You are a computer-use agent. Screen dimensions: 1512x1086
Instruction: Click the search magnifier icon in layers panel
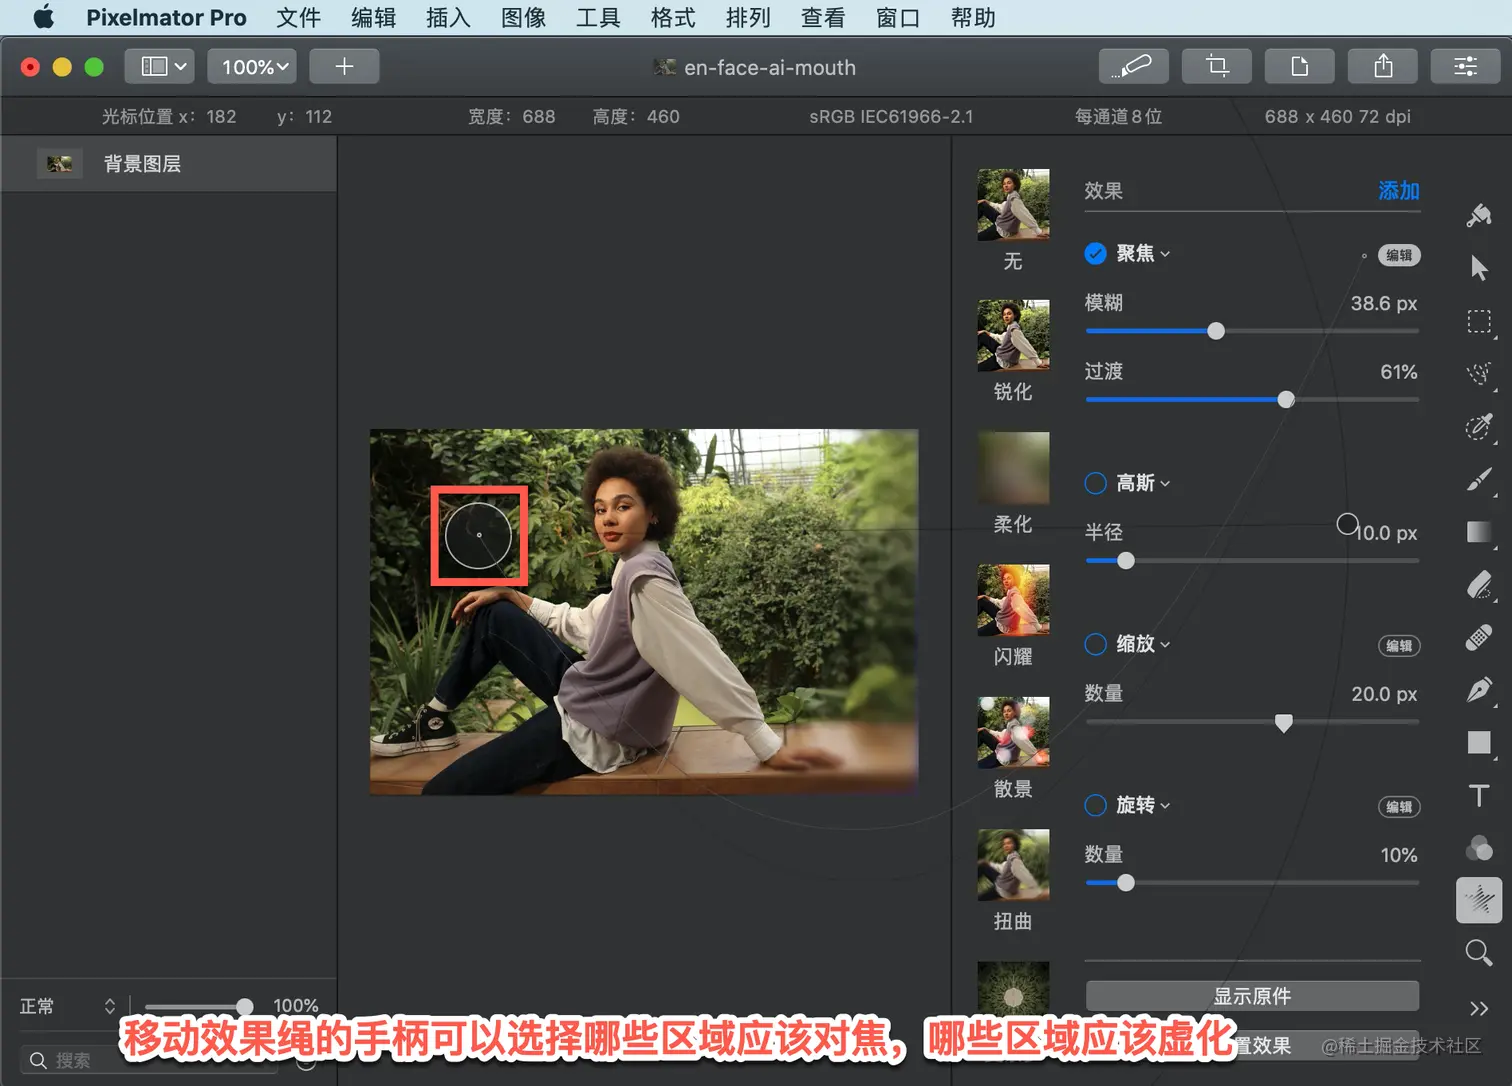[x=39, y=1060]
